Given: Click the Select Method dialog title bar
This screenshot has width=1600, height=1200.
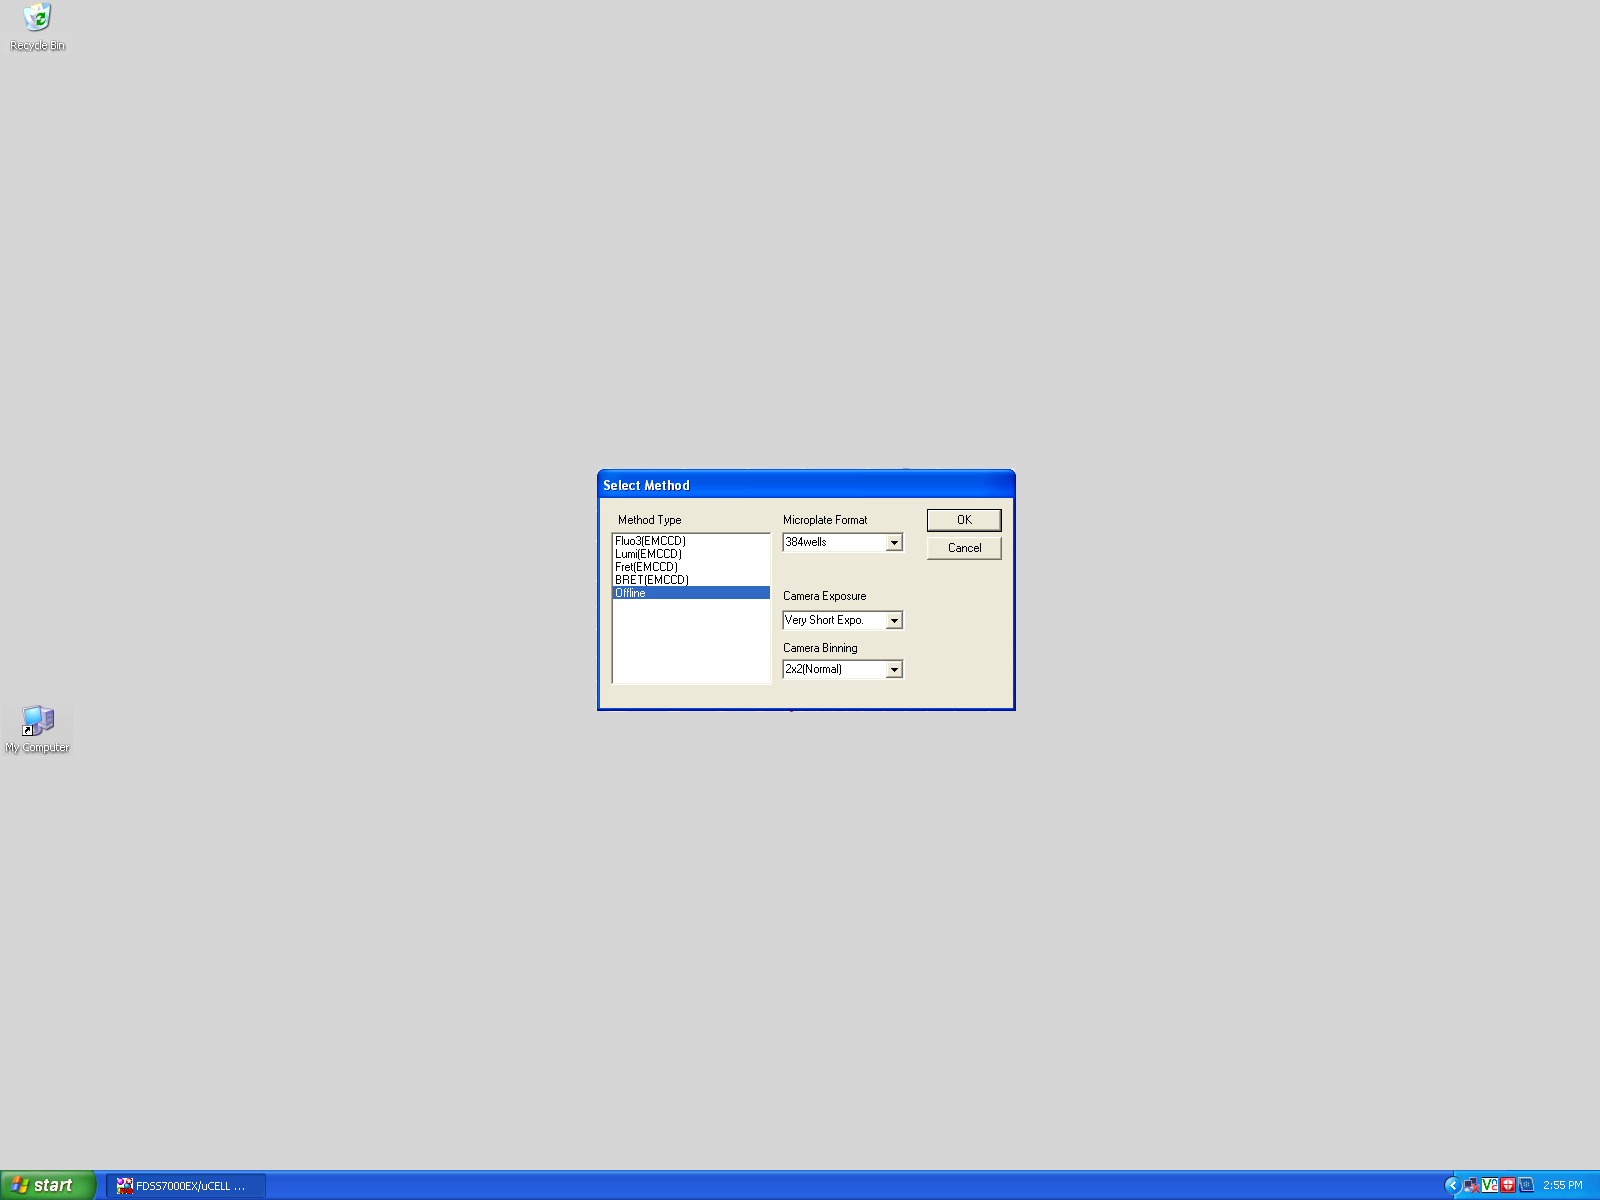Looking at the screenshot, I should 806,485.
